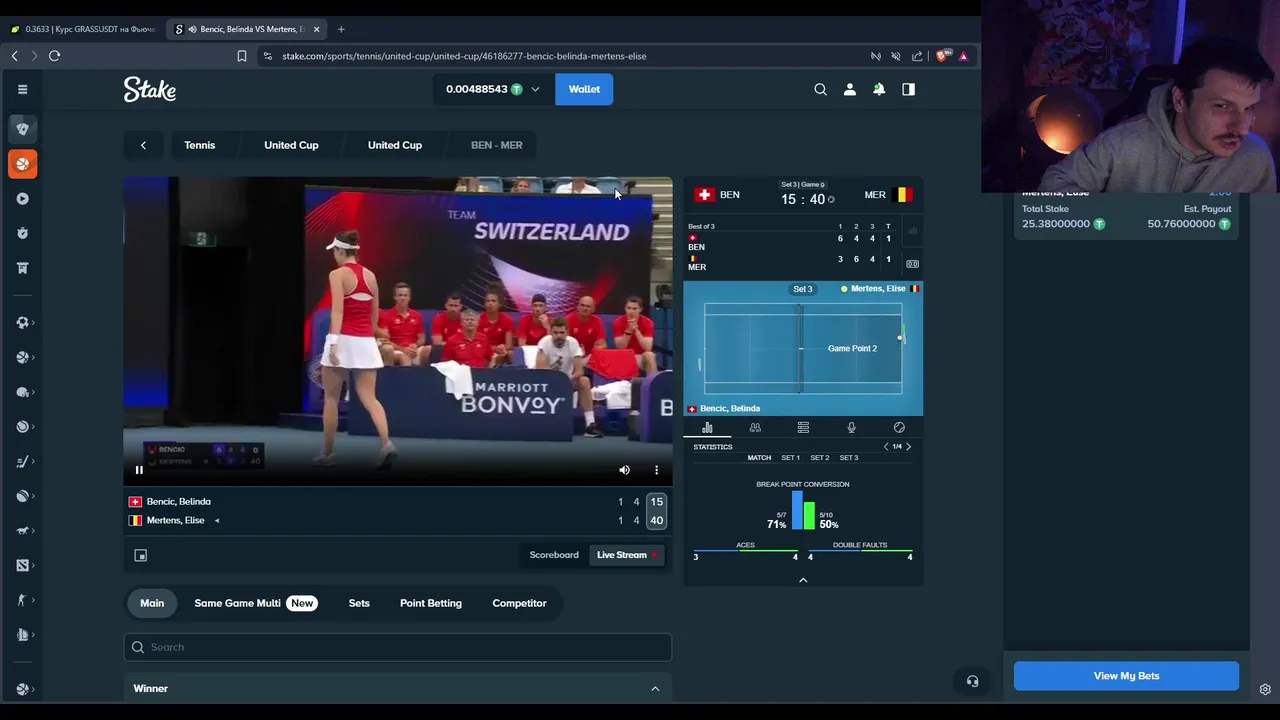The height and width of the screenshot is (720, 1280).
Task: Go to previous statistics page
Action: tap(885, 447)
